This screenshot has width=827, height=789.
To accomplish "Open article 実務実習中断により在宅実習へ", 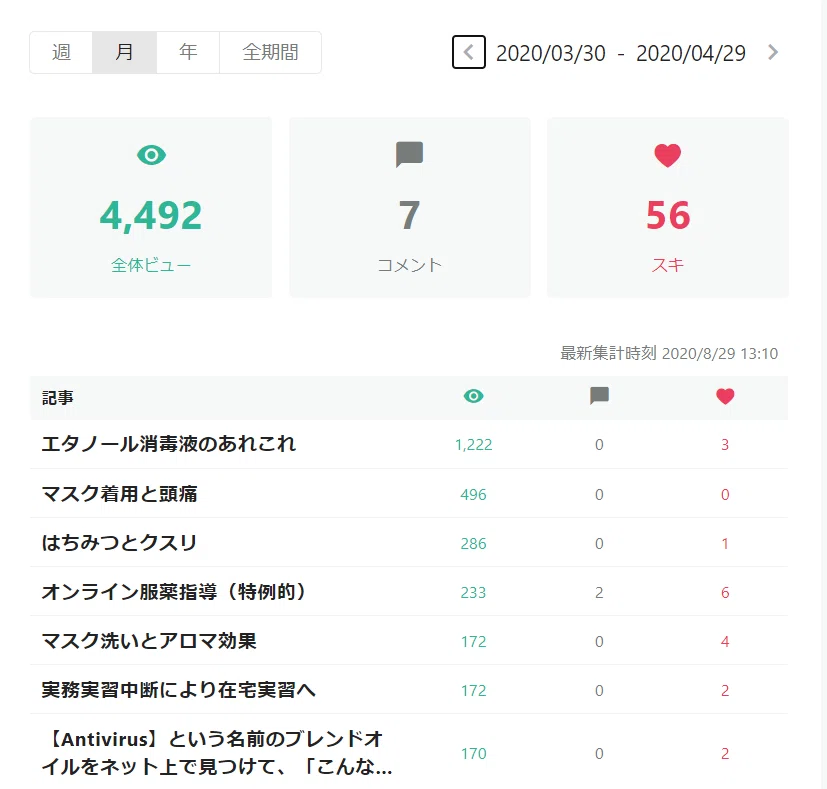I will [x=179, y=690].
